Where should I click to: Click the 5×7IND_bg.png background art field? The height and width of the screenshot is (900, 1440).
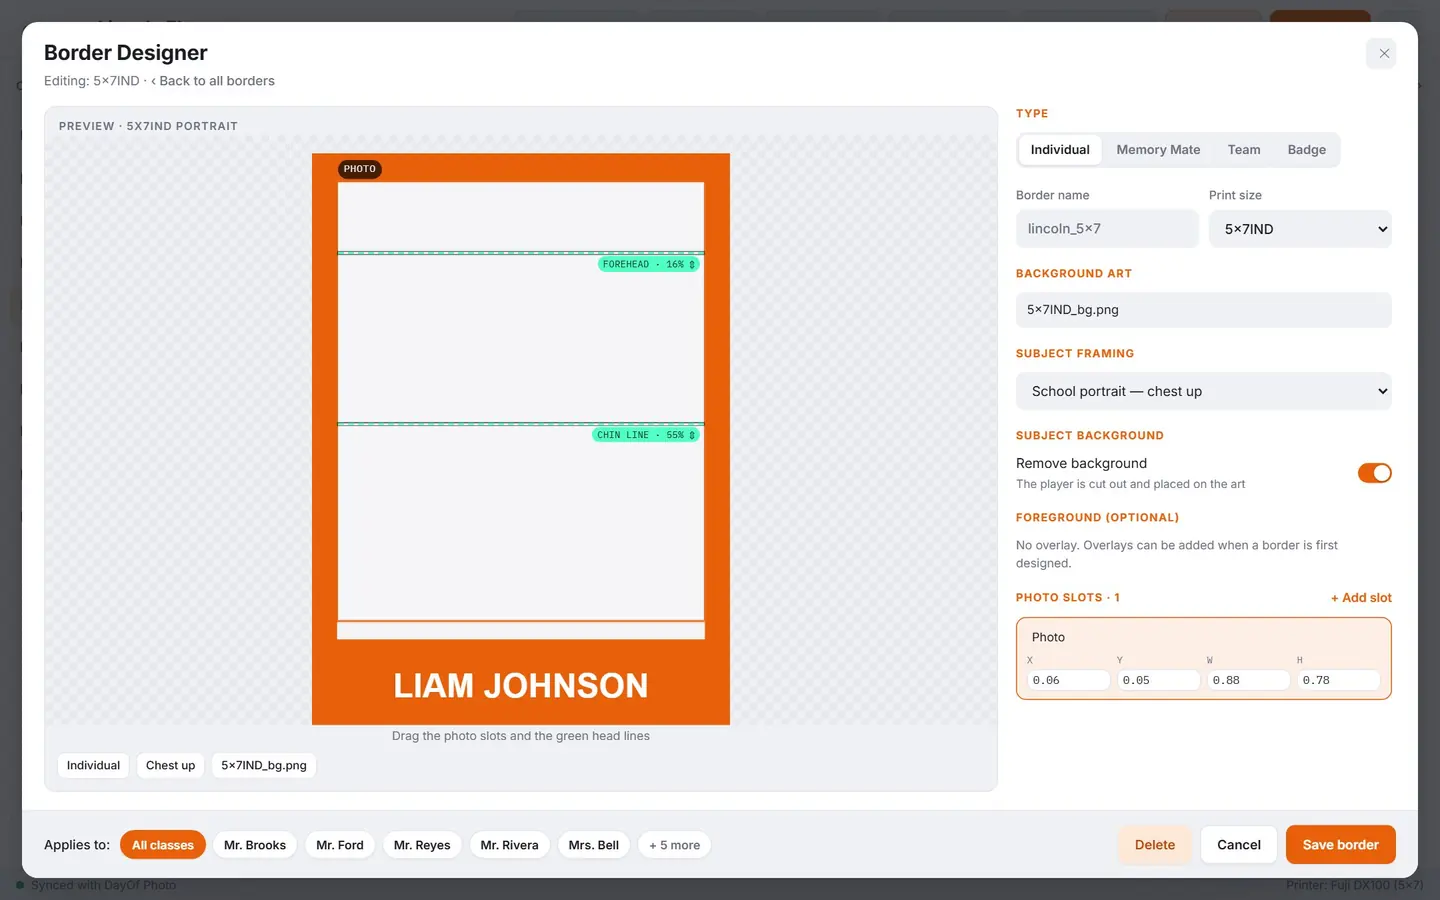(x=1203, y=310)
